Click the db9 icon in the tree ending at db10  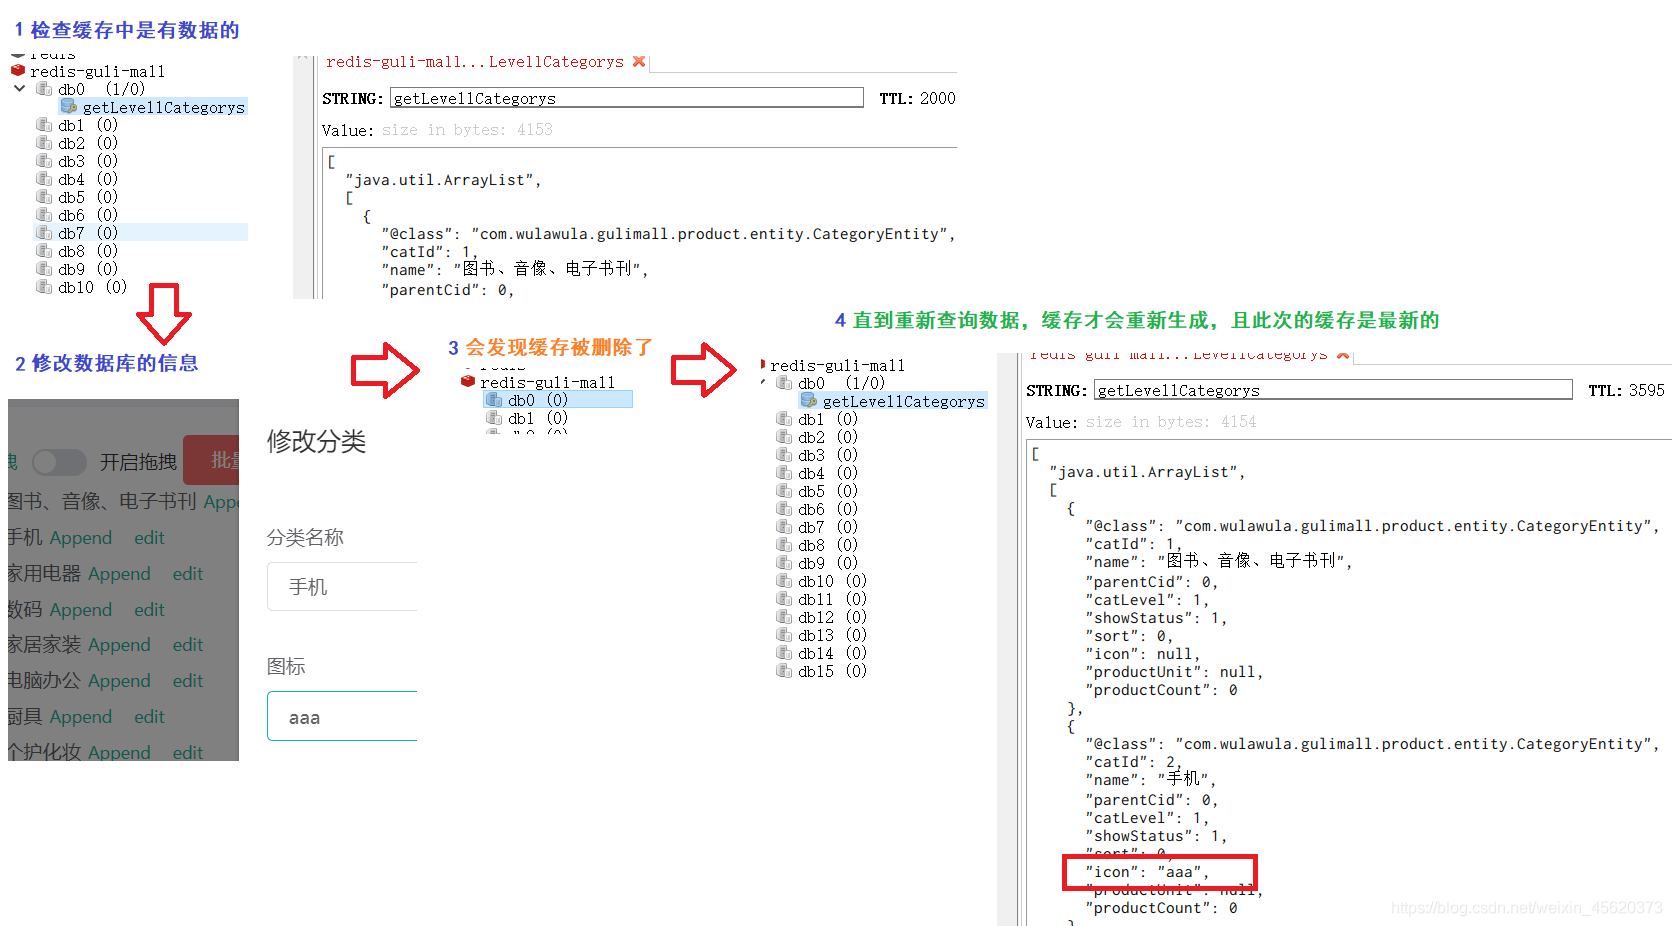[x=44, y=269]
